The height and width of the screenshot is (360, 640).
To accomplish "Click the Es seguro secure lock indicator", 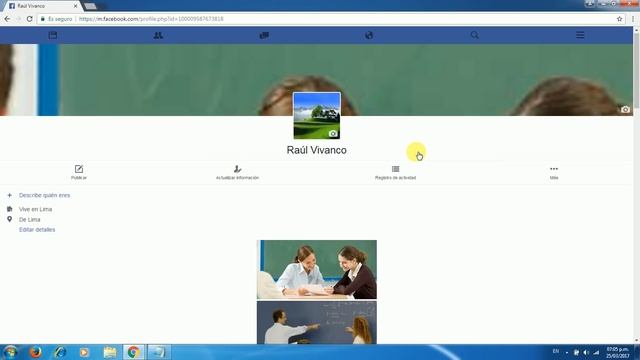I will point(56,19).
